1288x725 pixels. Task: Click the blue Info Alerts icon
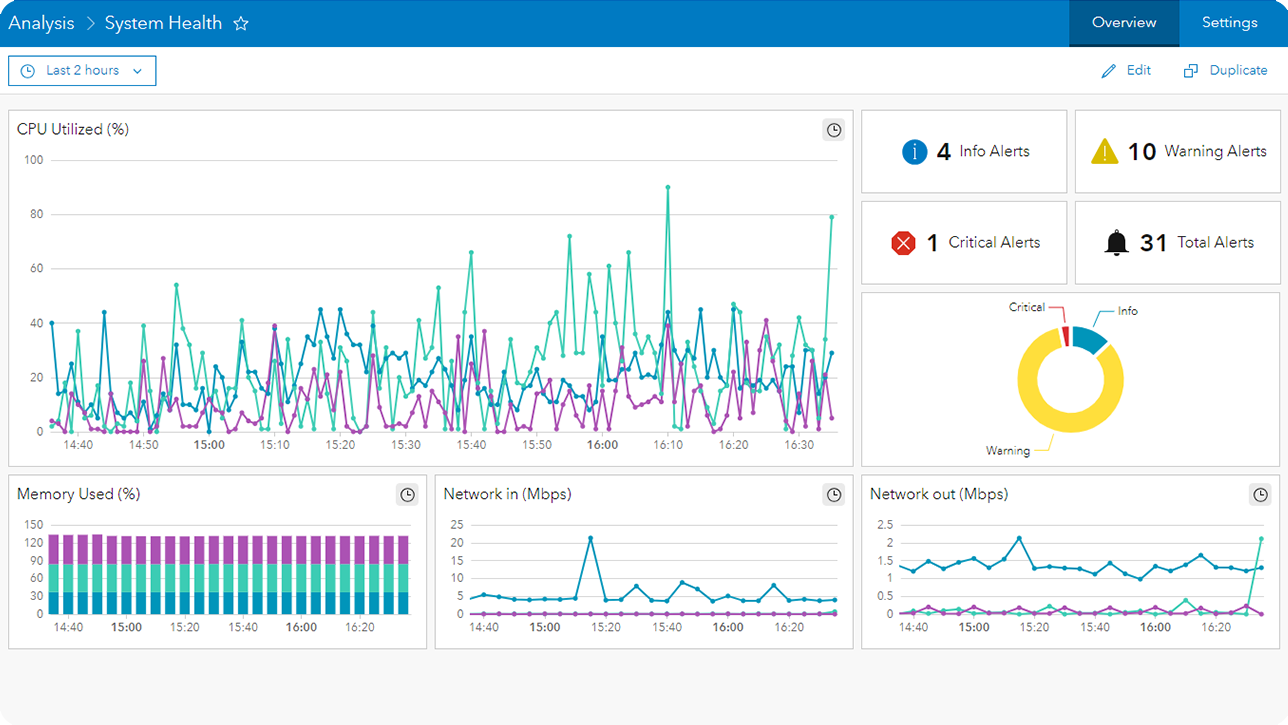pyautogui.click(x=915, y=152)
